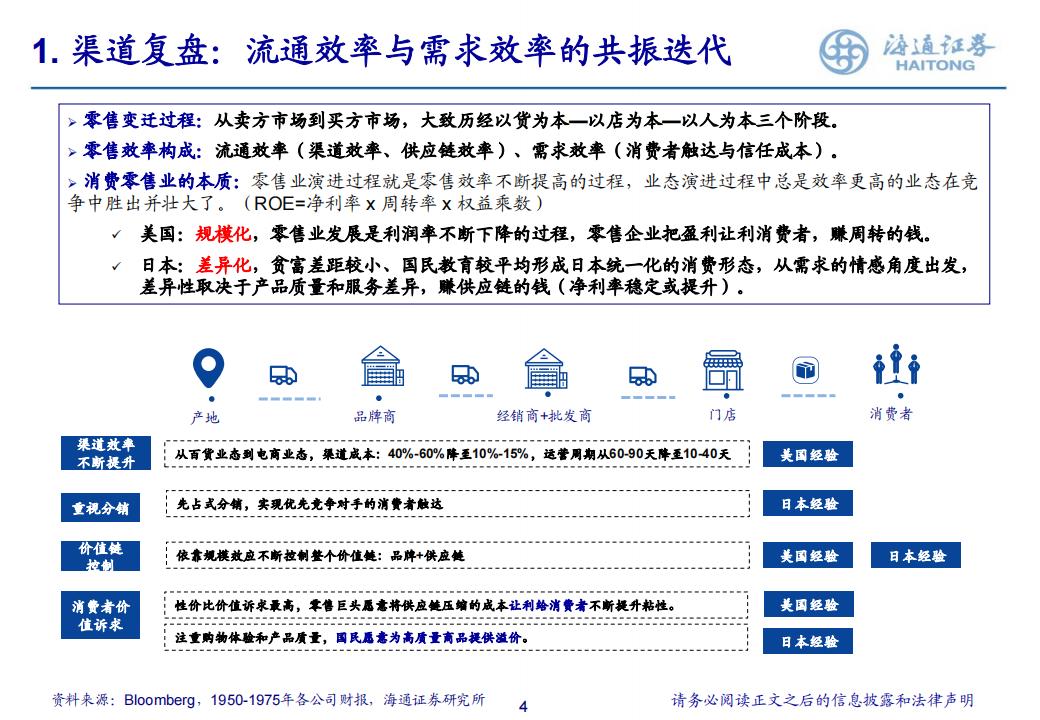Select the 门店 label
Image resolution: width=1040 pixels, height=720 pixels.
[x=722, y=415]
